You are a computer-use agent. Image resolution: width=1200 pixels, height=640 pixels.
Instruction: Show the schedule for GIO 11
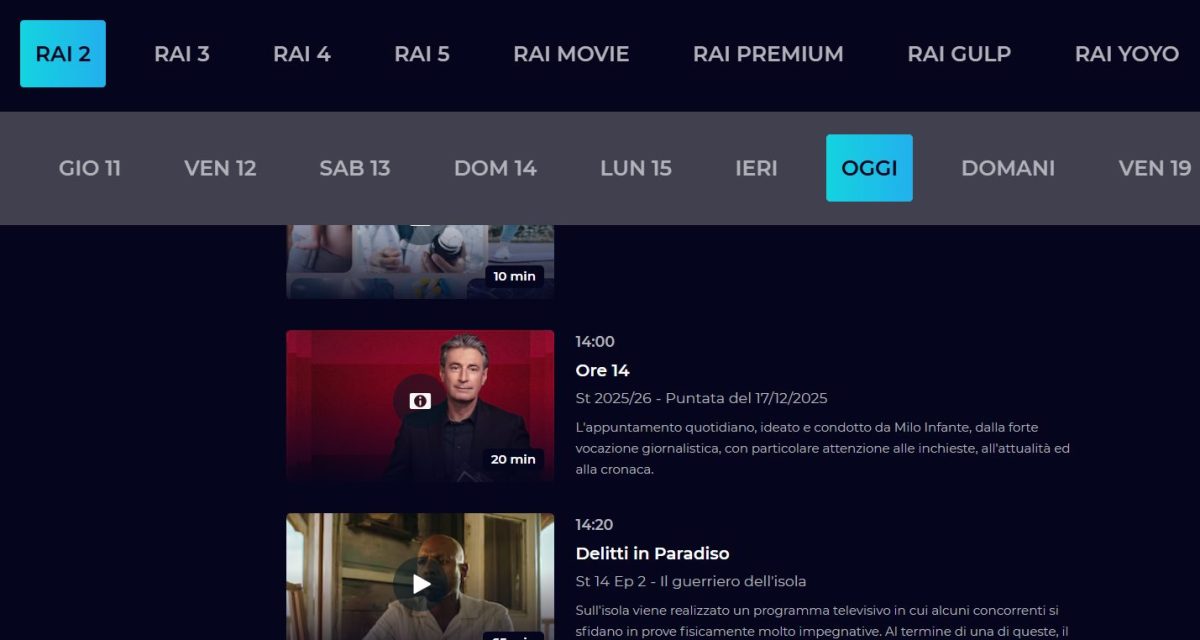(x=90, y=168)
